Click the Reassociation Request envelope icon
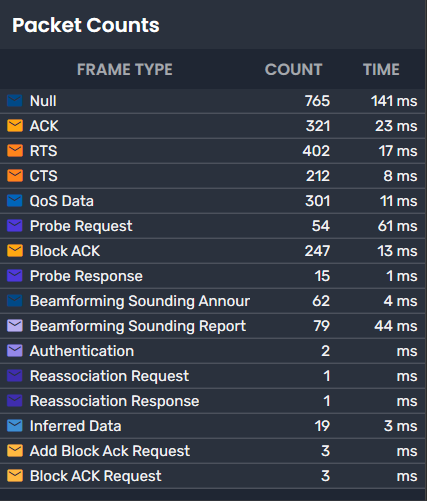Screen dimensions: 427x501 (x=15, y=376)
